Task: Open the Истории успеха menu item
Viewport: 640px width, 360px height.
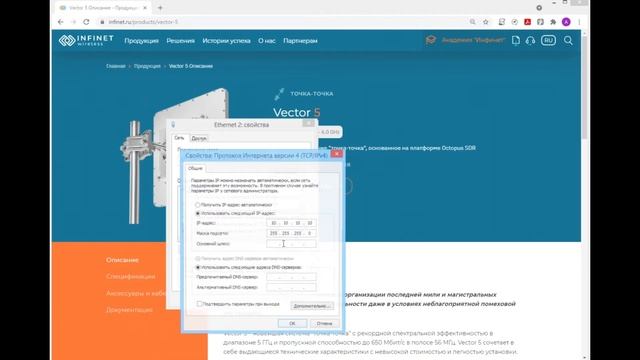Action: pyautogui.click(x=226, y=41)
